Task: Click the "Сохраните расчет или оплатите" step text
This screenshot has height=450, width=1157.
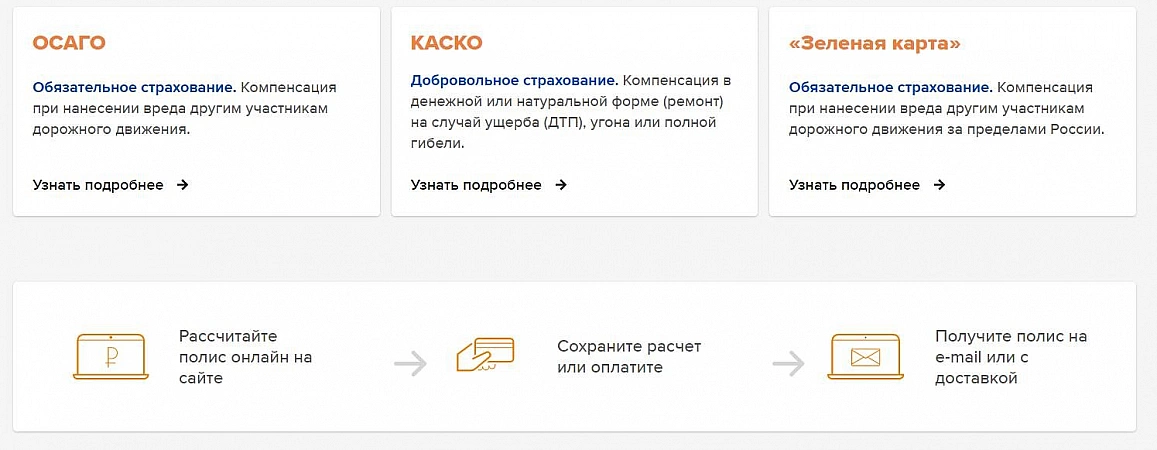Action: (x=629, y=357)
